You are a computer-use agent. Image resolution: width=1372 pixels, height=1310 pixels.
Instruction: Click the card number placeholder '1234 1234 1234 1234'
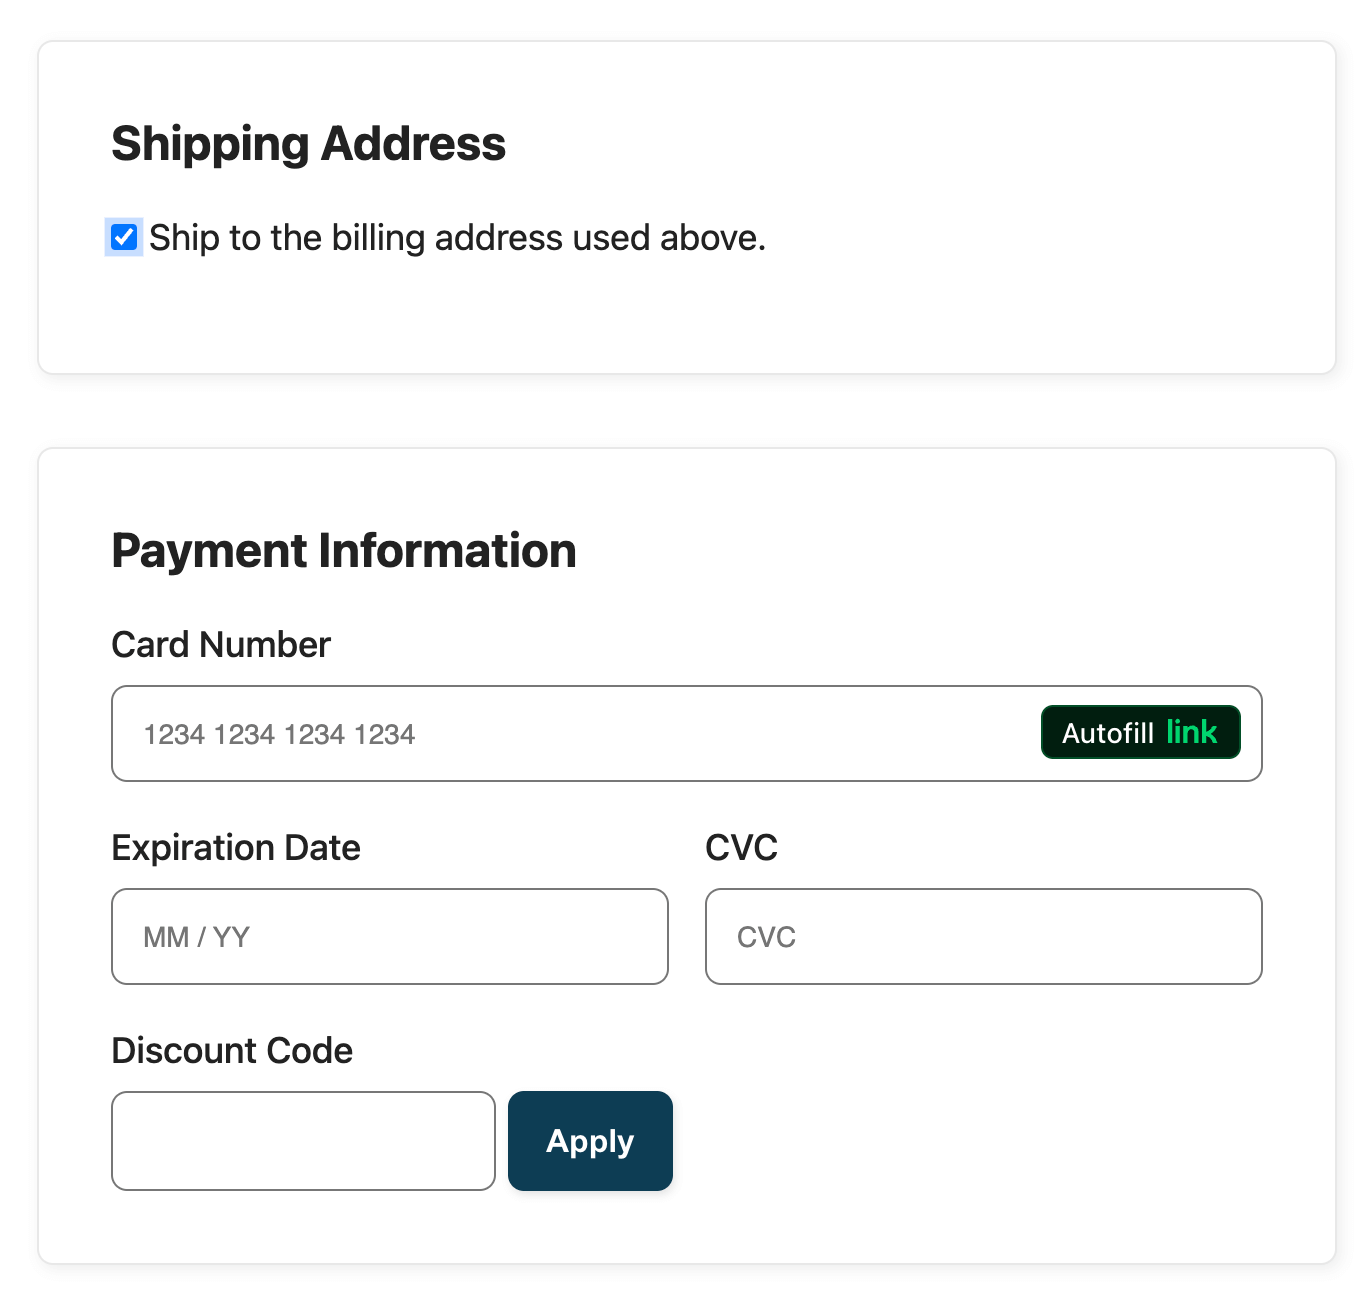point(280,733)
